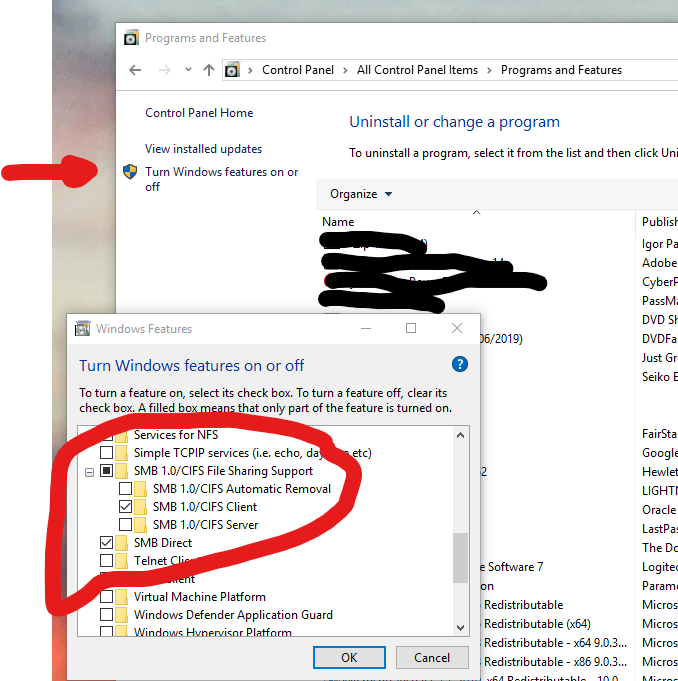The image size is (678, 681).
Task: Enable SMB 1.0/CIFS Automatic Removal checkbox
Action: point(126,489)
